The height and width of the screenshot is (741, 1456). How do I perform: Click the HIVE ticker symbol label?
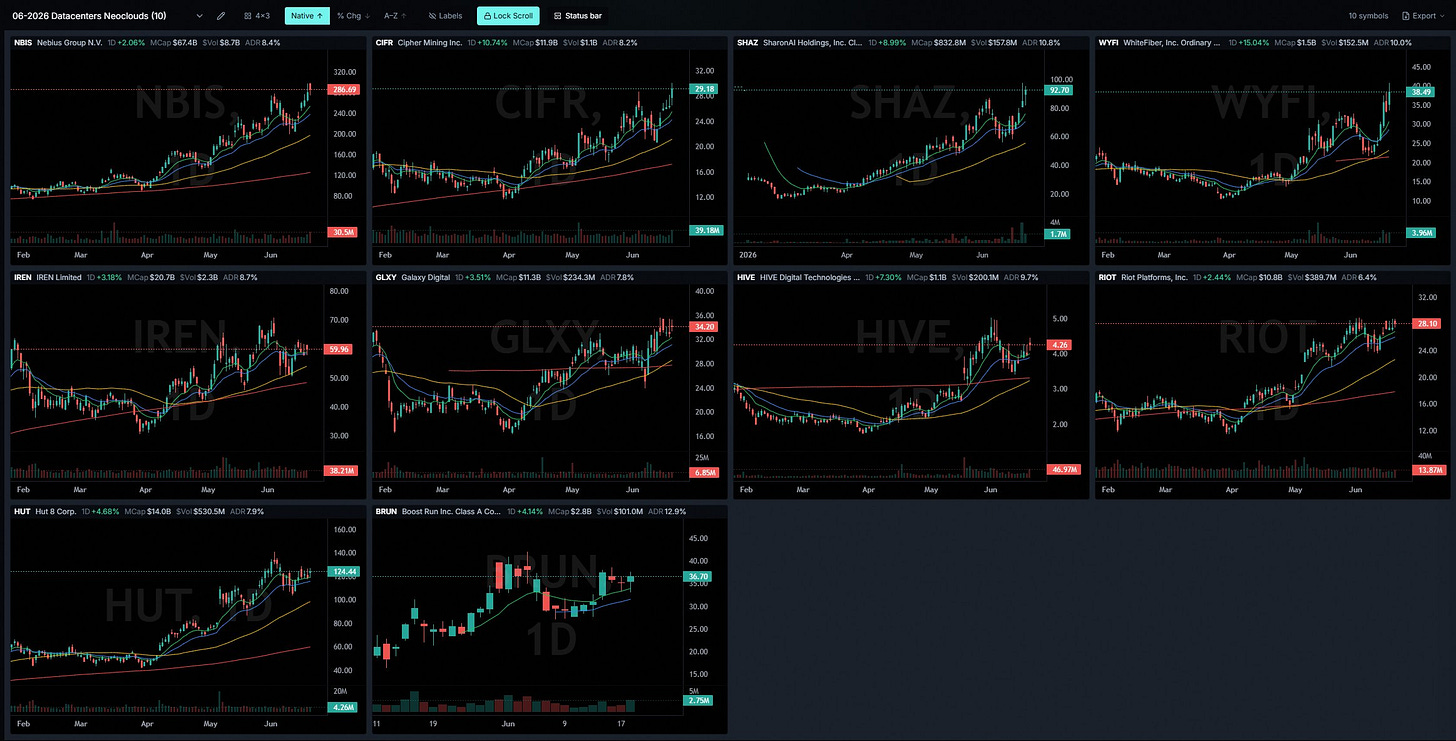(746, 276)
